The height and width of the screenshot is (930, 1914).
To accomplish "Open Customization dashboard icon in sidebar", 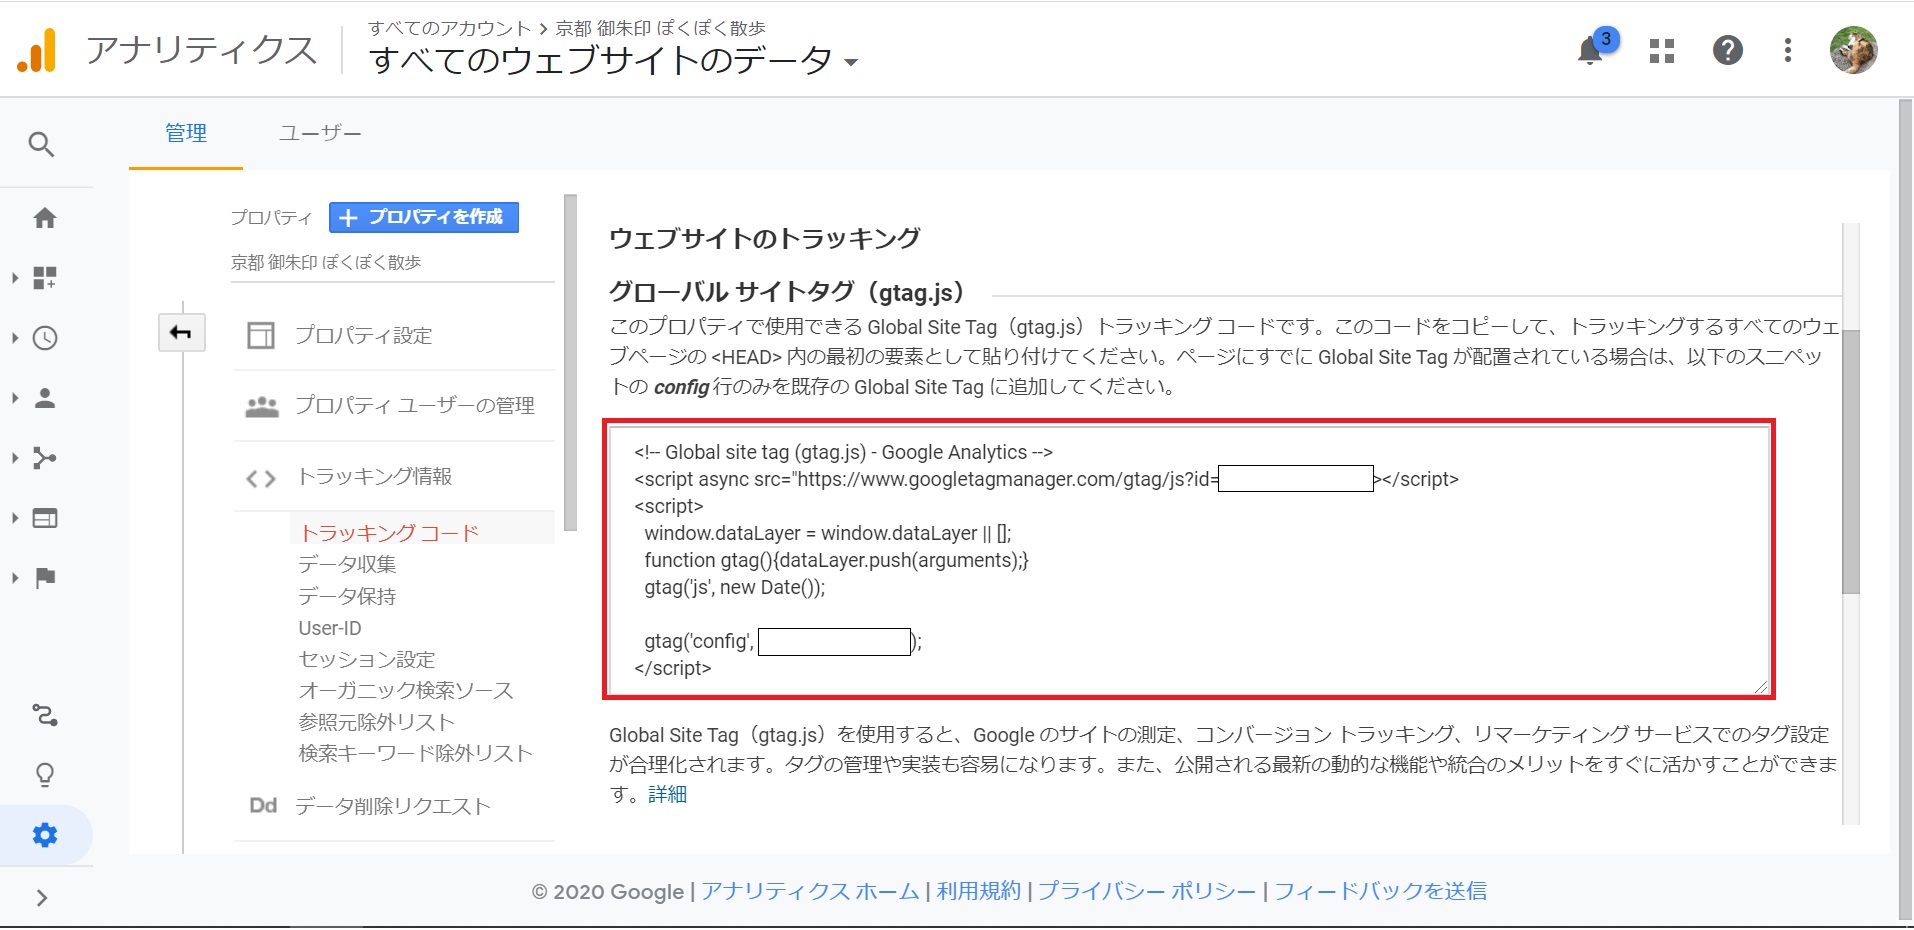I will point(45,277).
